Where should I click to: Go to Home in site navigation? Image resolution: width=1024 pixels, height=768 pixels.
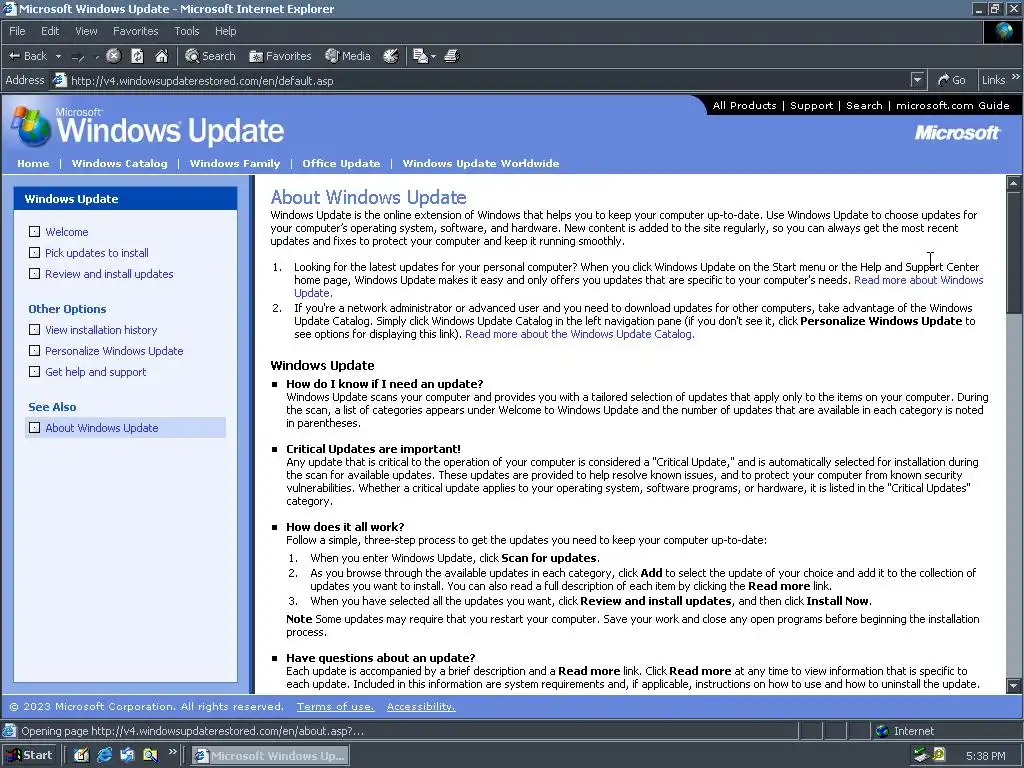[33, 163]
